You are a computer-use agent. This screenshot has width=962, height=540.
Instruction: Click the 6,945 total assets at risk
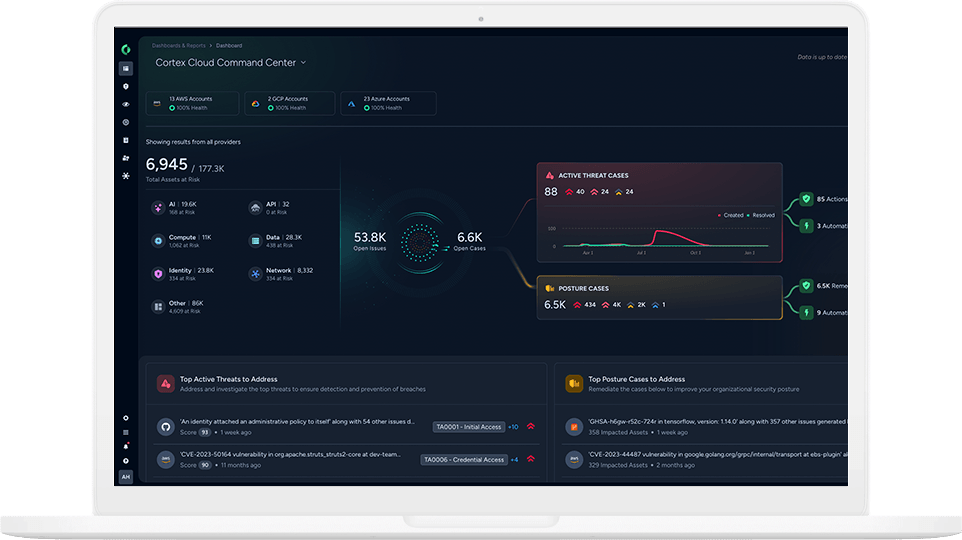click(x=166, y=164)
